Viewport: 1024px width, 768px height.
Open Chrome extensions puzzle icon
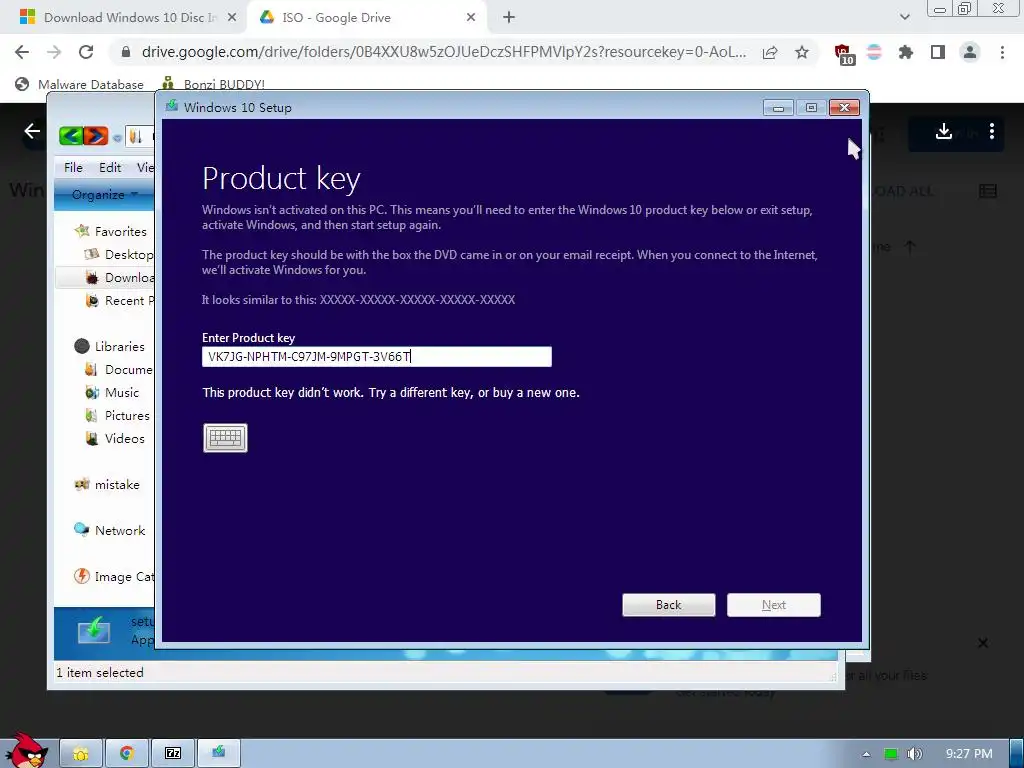tap(906, 52)
